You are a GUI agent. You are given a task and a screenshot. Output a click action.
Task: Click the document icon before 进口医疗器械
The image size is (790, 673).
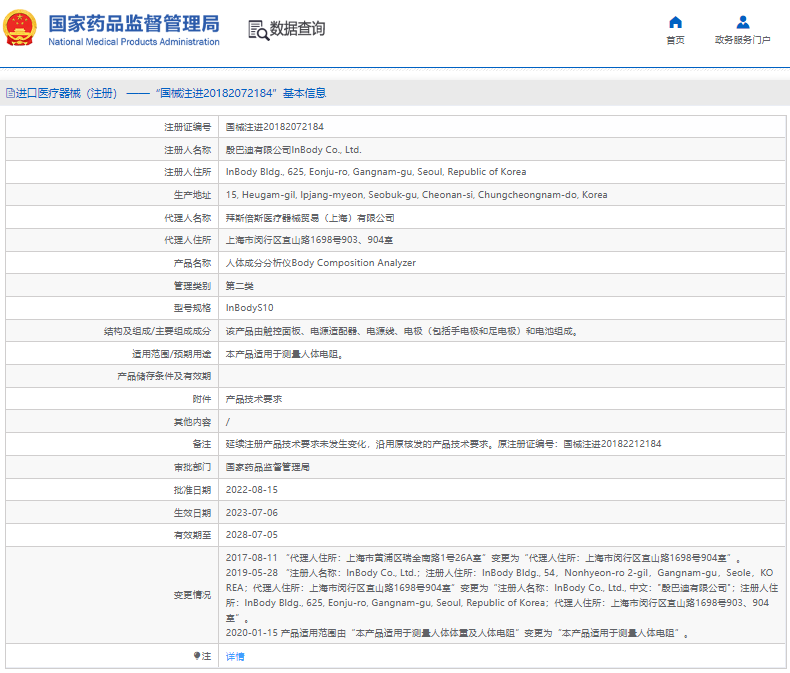10,93
